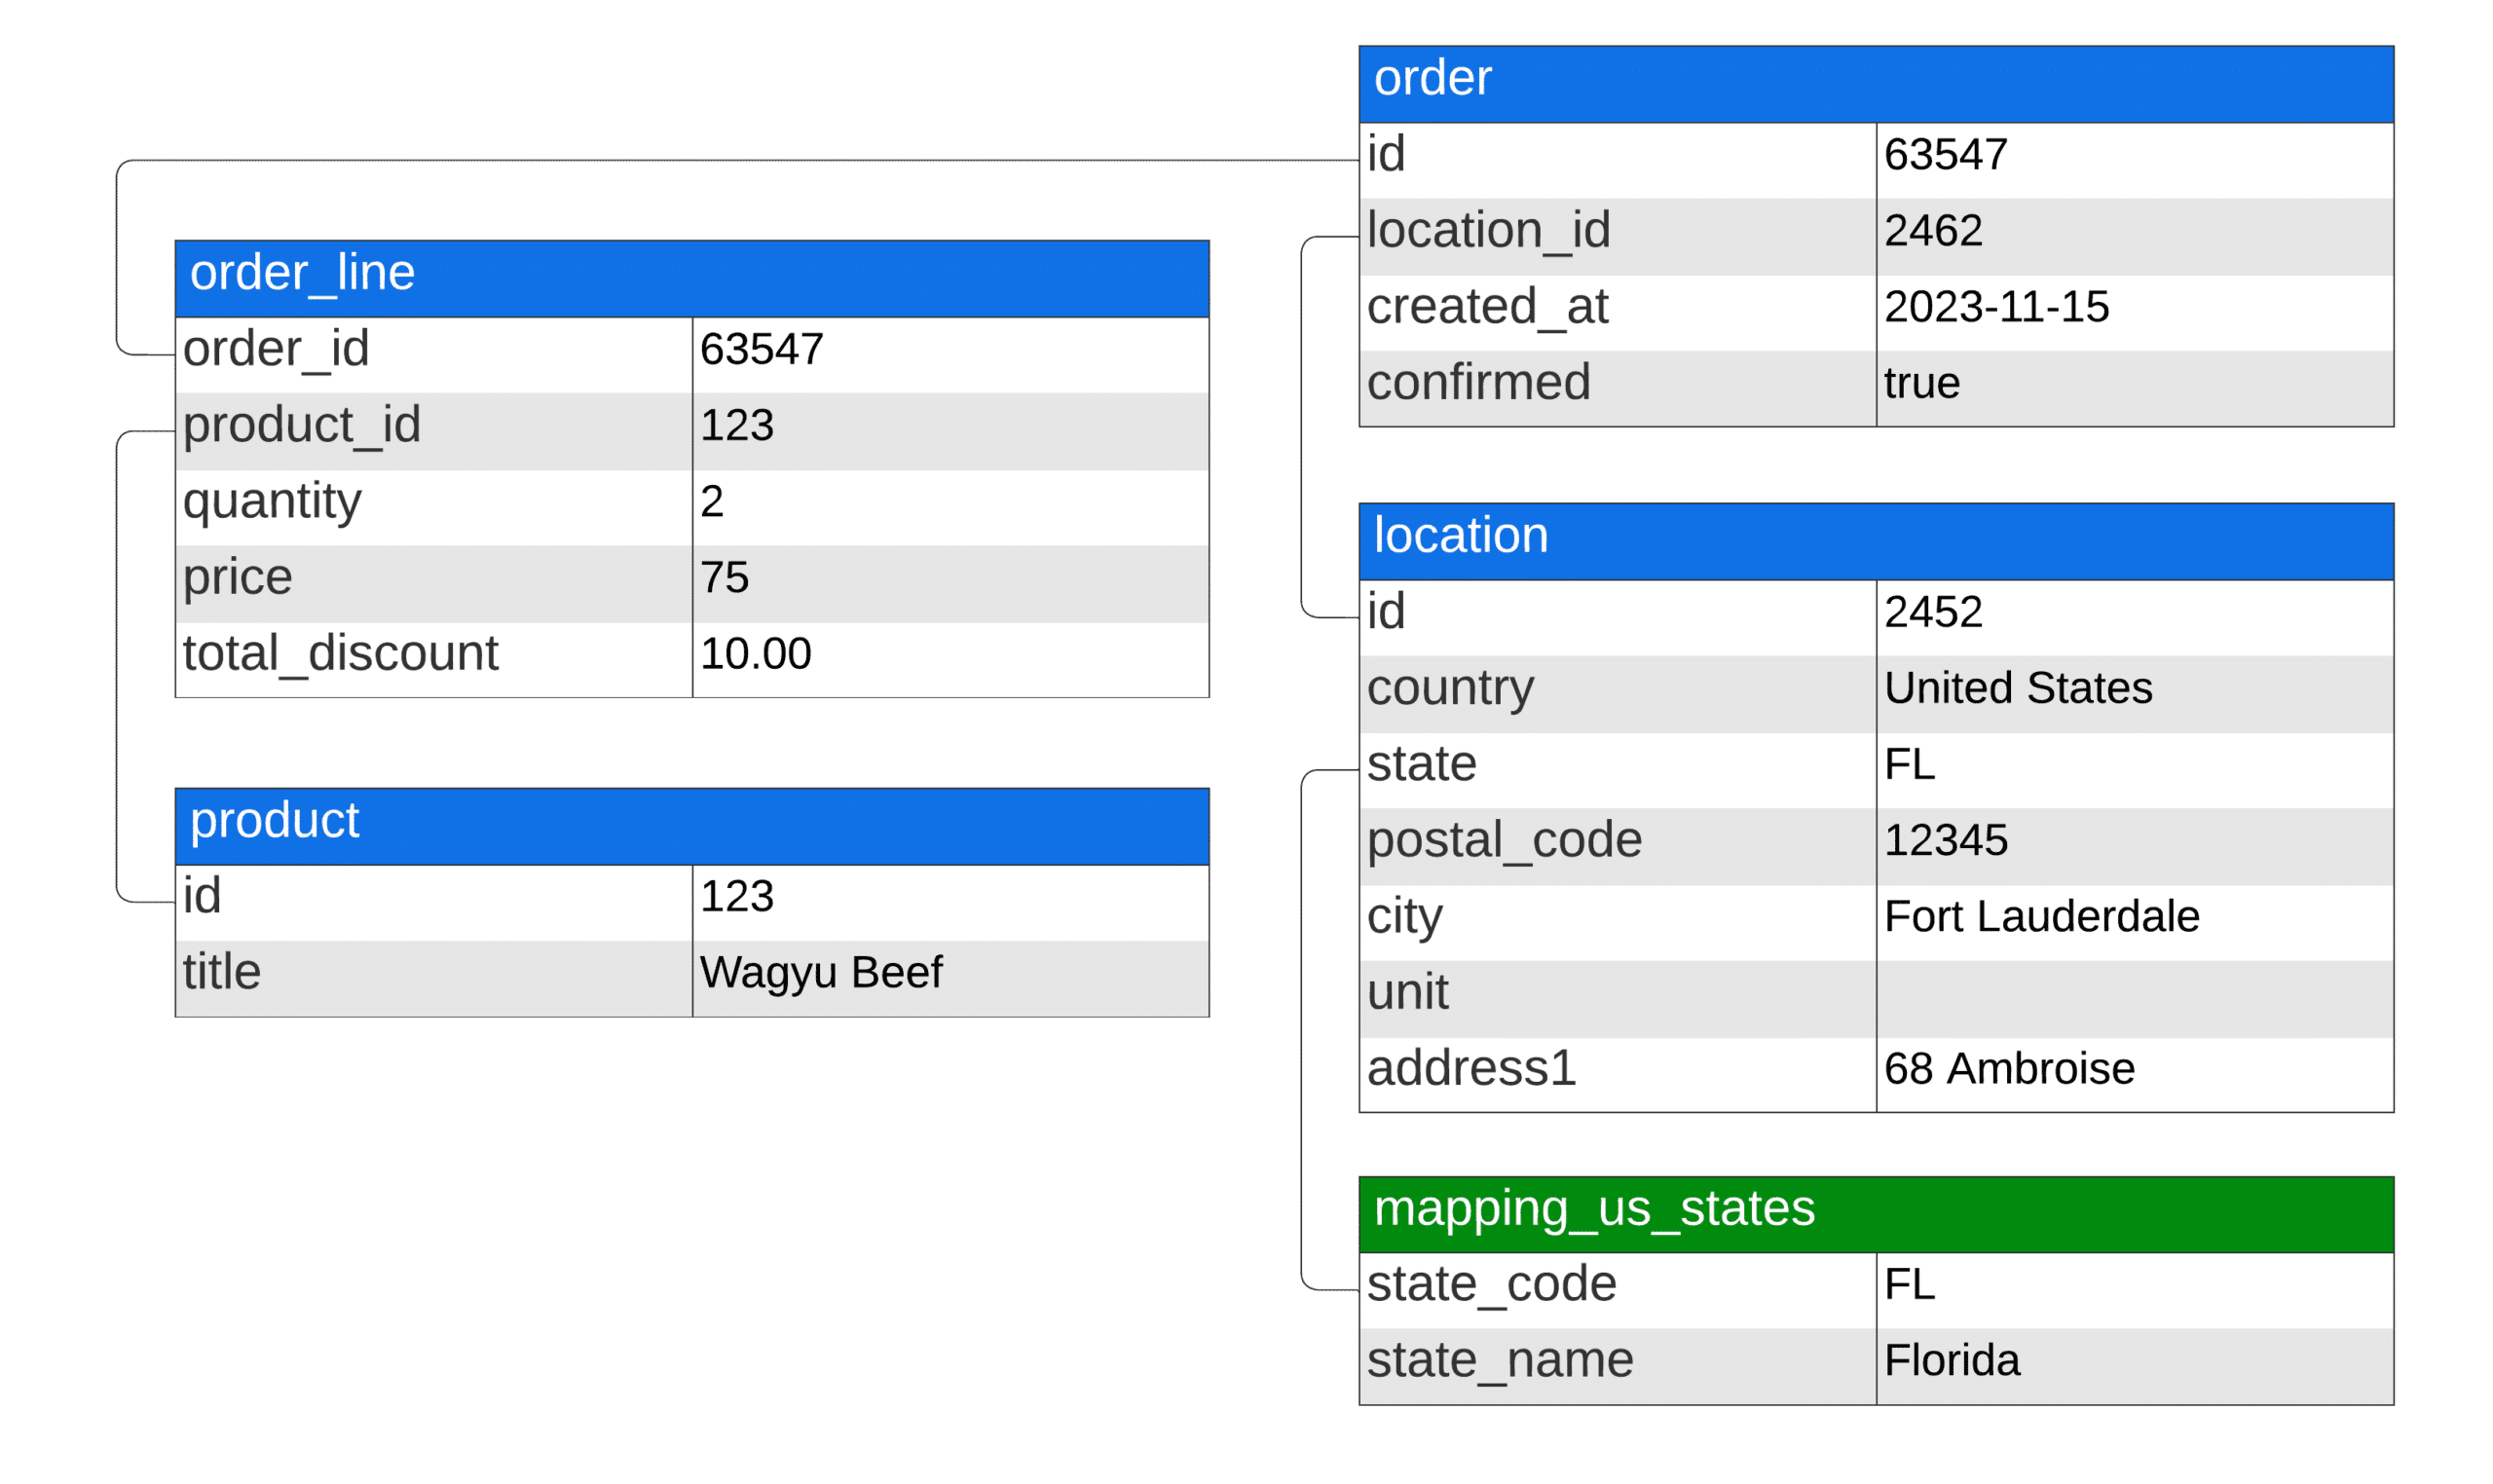Click the price value 75

point(723,577)
